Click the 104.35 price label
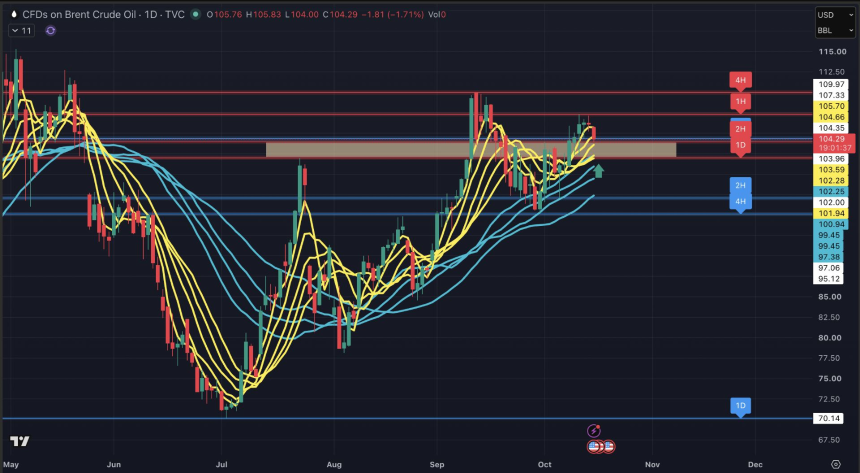The image size is (860, 473). 831,128
